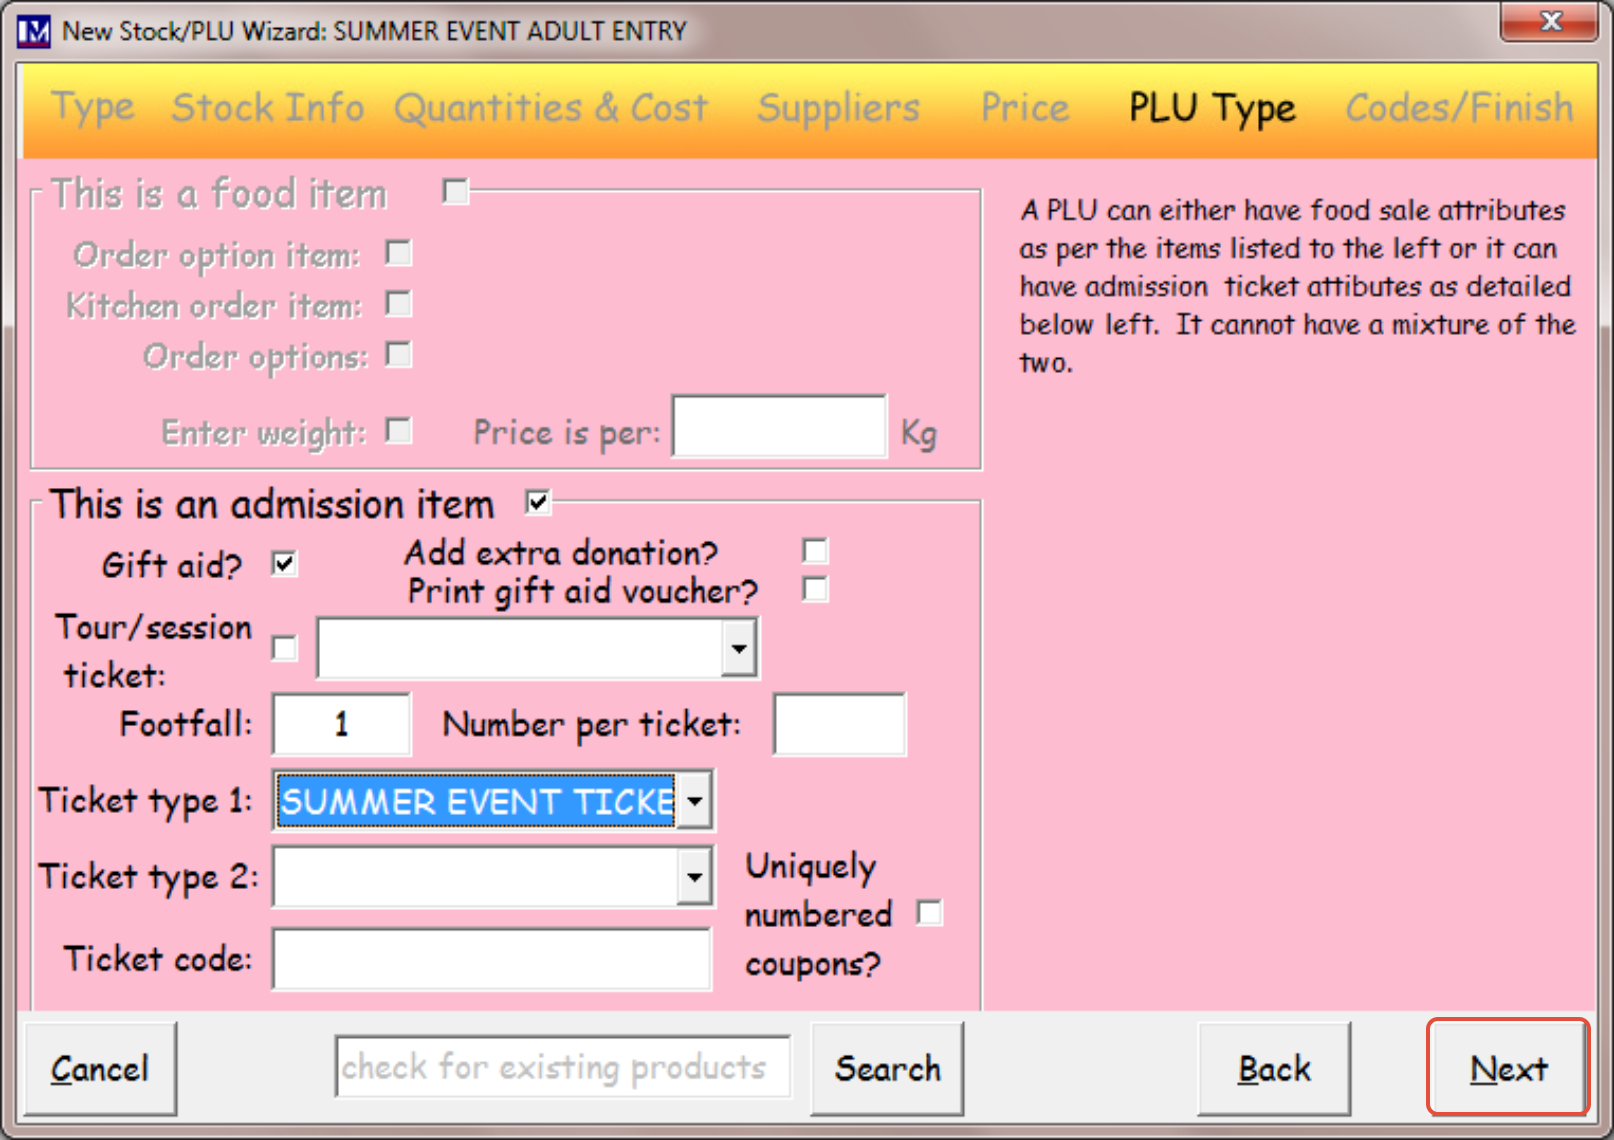This screenshot has height=1140, width=1614.
Task: Open the Tour/session ticket dropdown list
Action: [738, 648]
